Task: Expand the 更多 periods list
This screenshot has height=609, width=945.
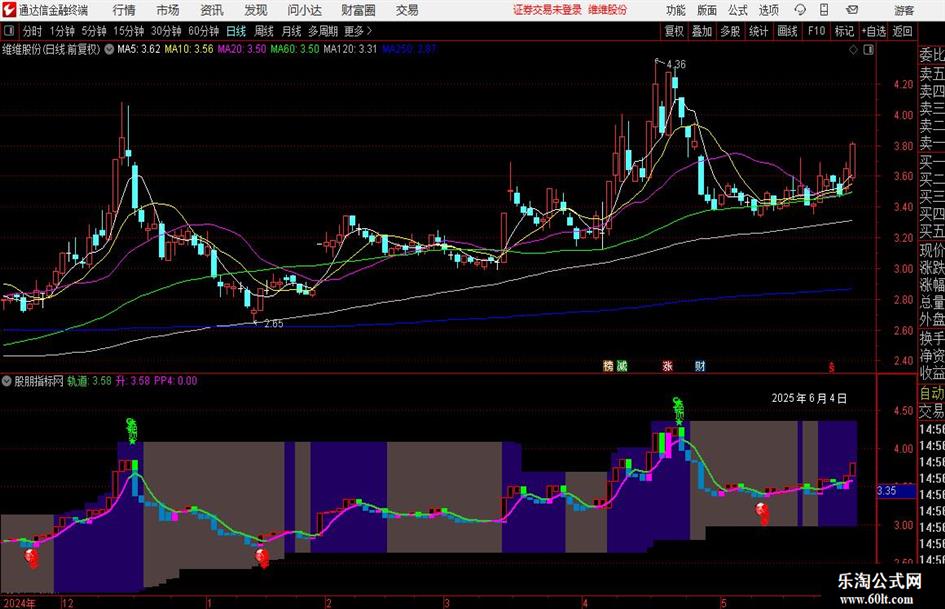Action: click(x=358, y=31)
